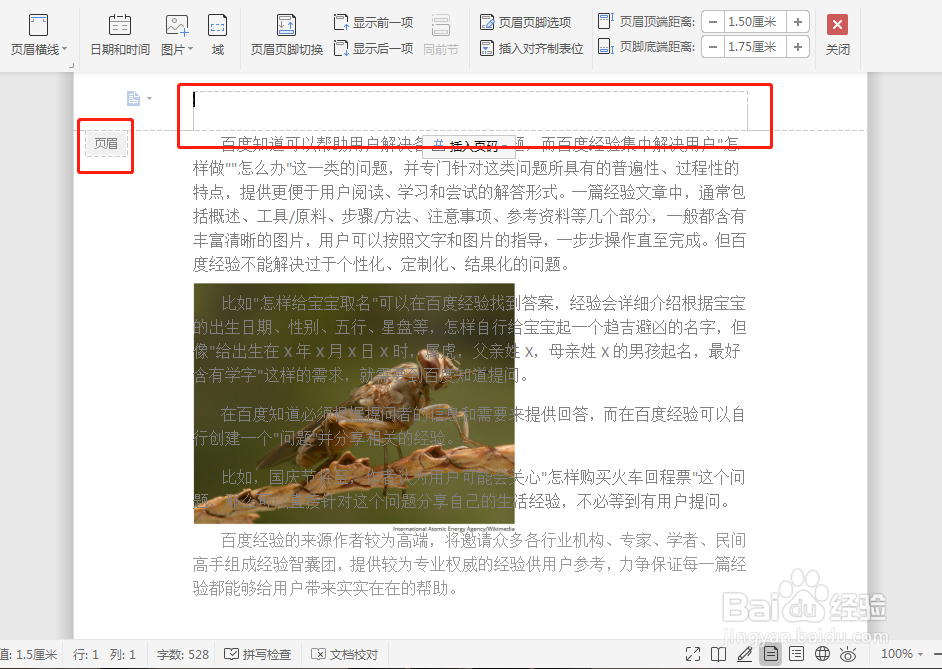Screen dimensions: 942x669
Task: Decrease 页脚底端距离 with the minus button
Action: tap(713, 46)
